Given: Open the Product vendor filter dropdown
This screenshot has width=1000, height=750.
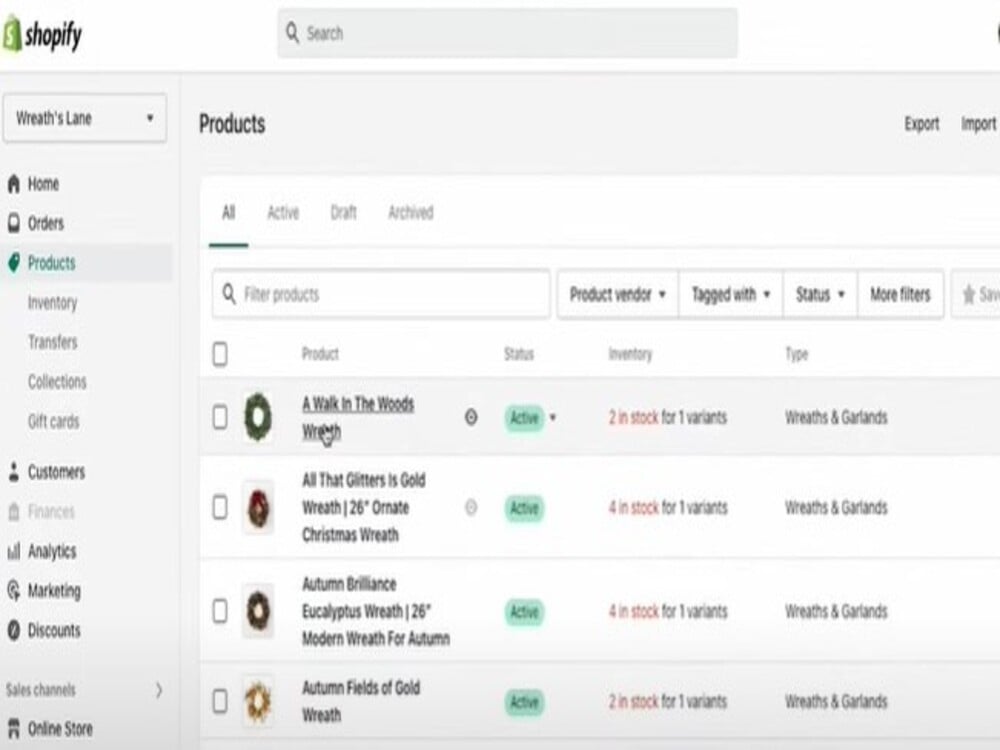Looking at the screenshot, I should [616, 295].
